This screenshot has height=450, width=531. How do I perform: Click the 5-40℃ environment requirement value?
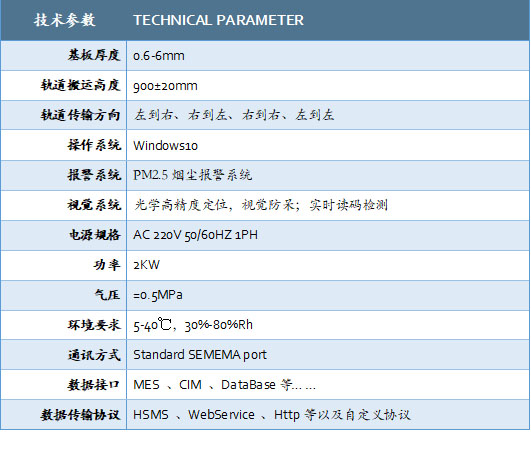pos(153,325)
